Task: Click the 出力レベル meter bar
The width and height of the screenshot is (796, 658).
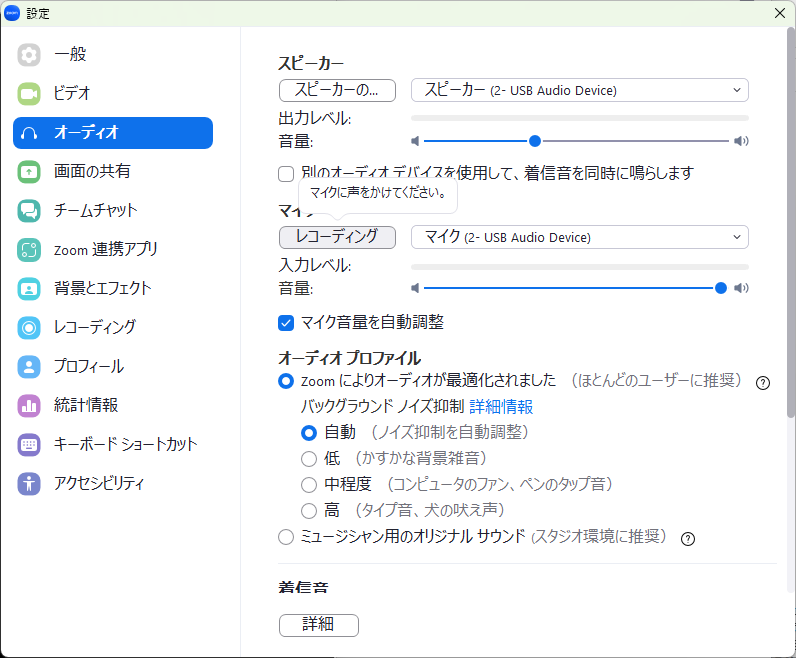Action: [x=580, y=118]
